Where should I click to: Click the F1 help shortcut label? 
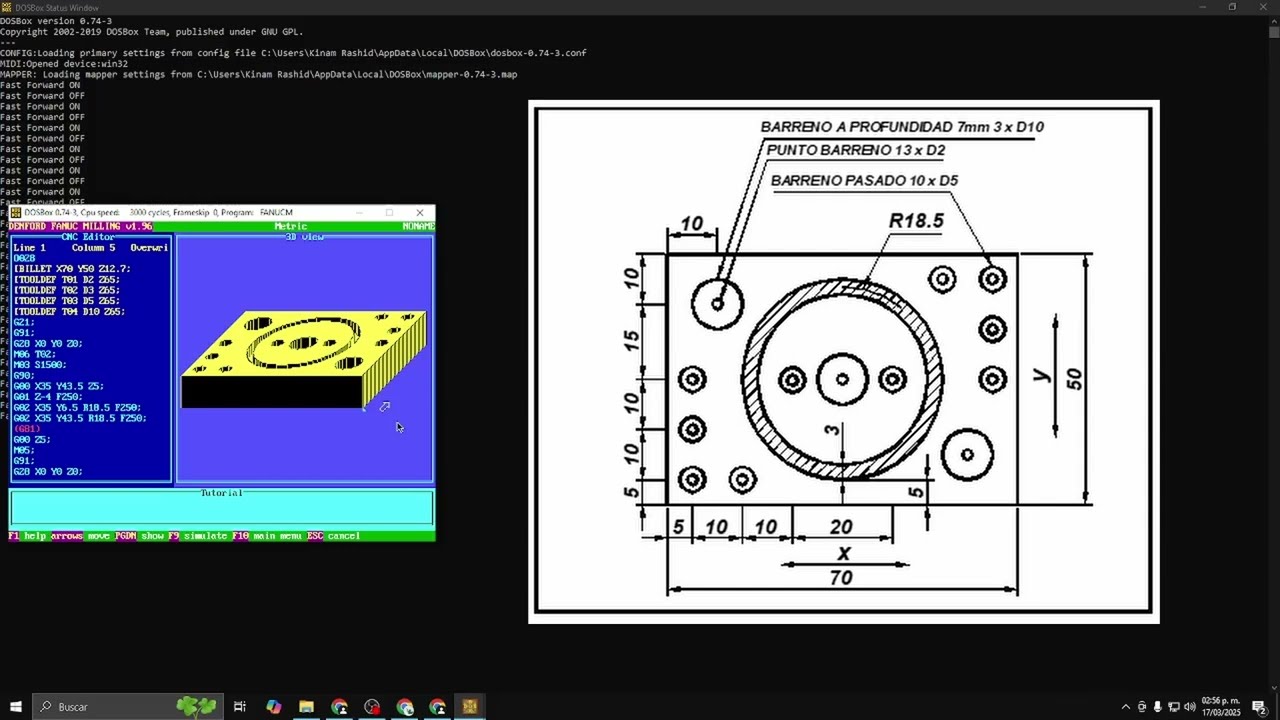click(x=28, y=536)
